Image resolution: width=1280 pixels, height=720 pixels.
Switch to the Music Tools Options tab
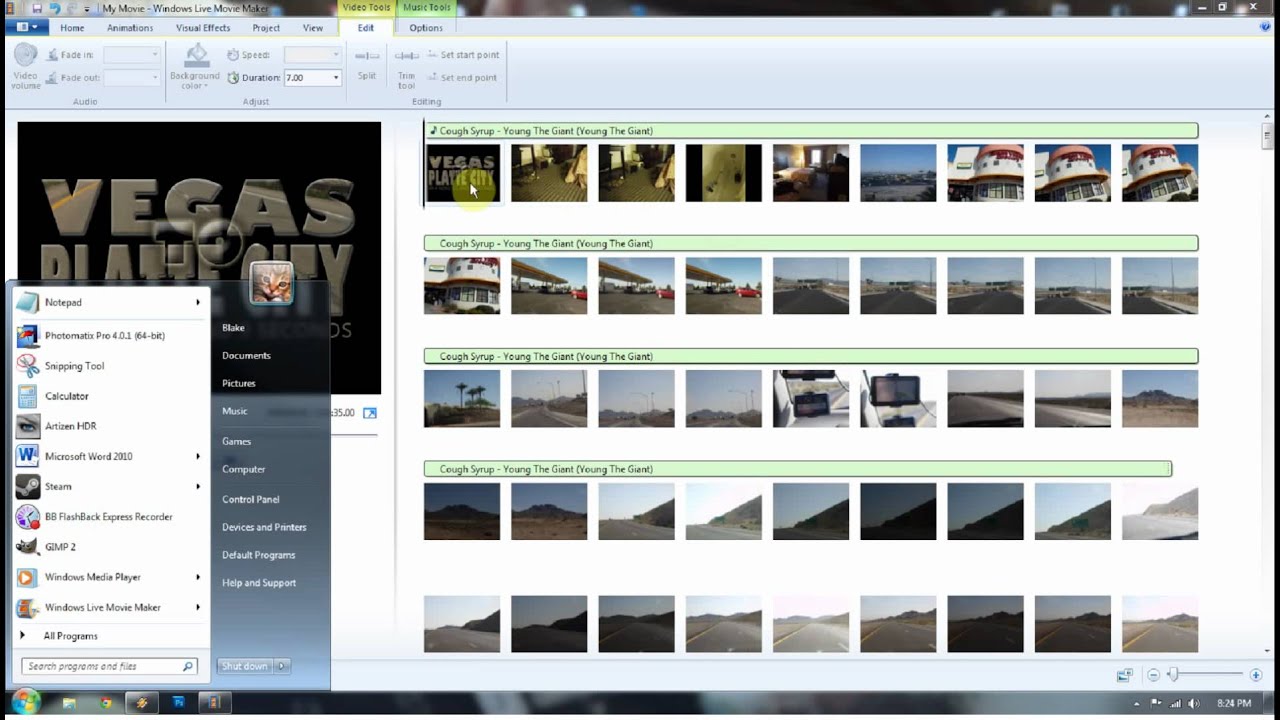426,28
